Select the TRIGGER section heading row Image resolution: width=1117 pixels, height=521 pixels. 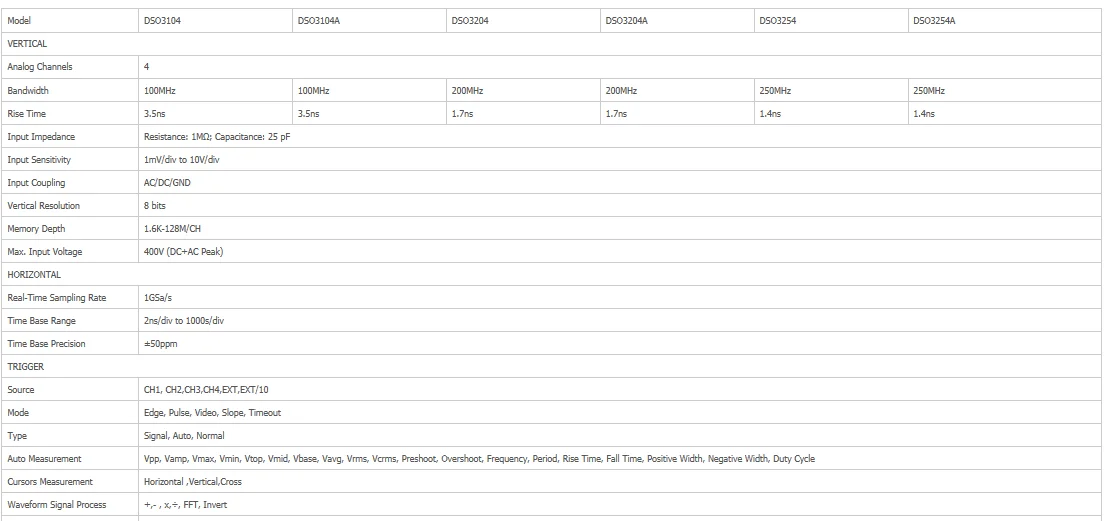[25, 367]
